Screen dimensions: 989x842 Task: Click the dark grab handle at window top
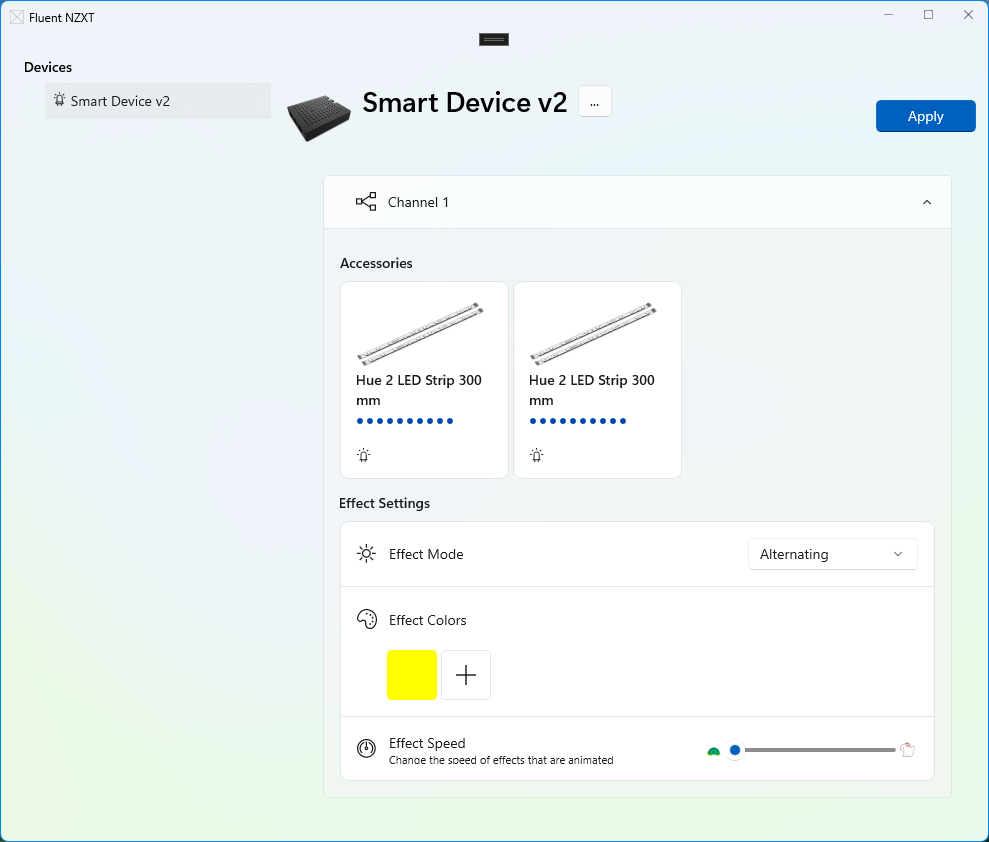pos(494,40)
